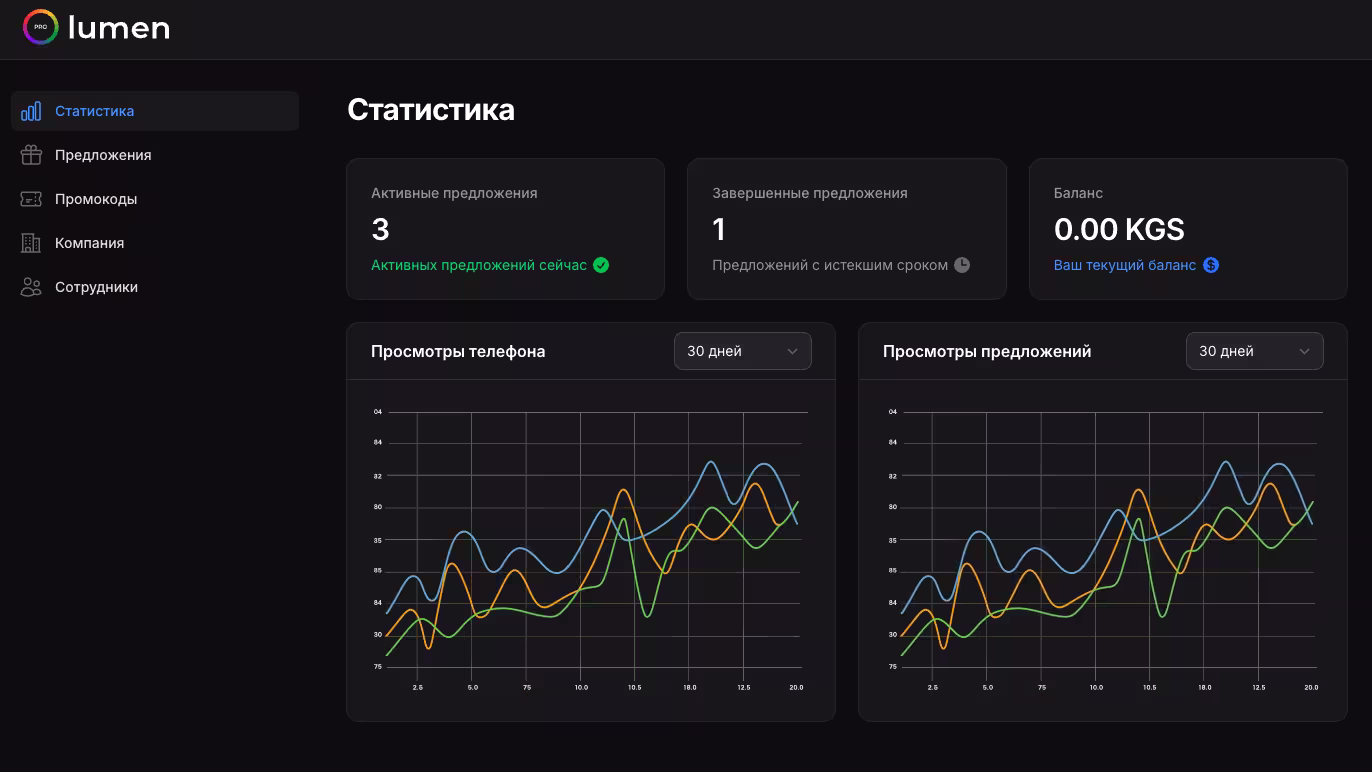The image size is (1372, 772).
Task: Click the grey clock icon on completed offers card
Action: [962, 265]
